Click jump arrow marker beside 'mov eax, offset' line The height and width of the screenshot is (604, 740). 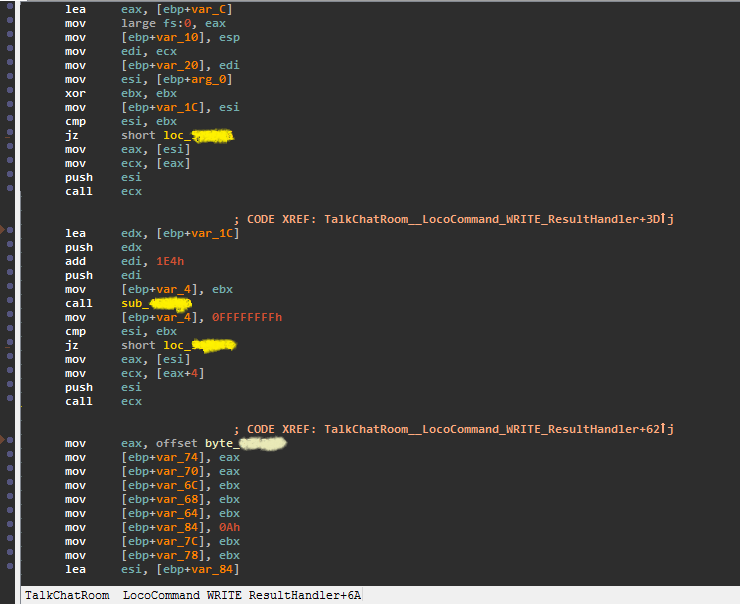coord(5,441)
